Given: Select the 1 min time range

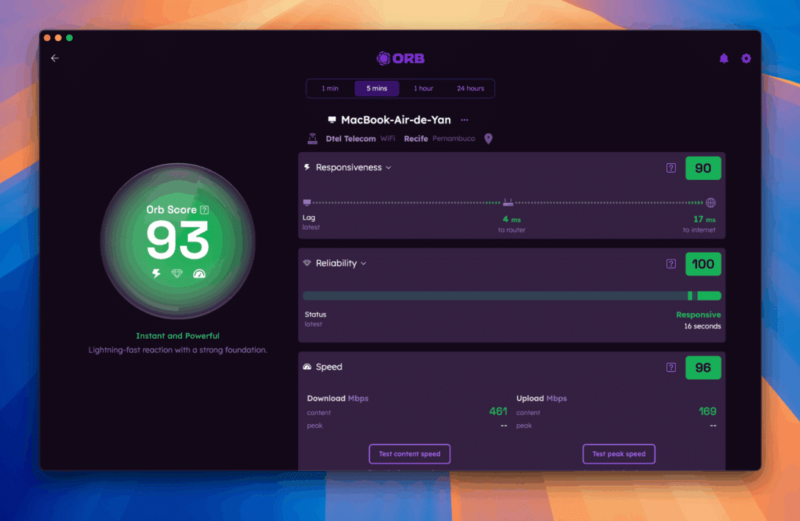Looking at the screenshot, I should pyautogui.click(x=330, y=88).
